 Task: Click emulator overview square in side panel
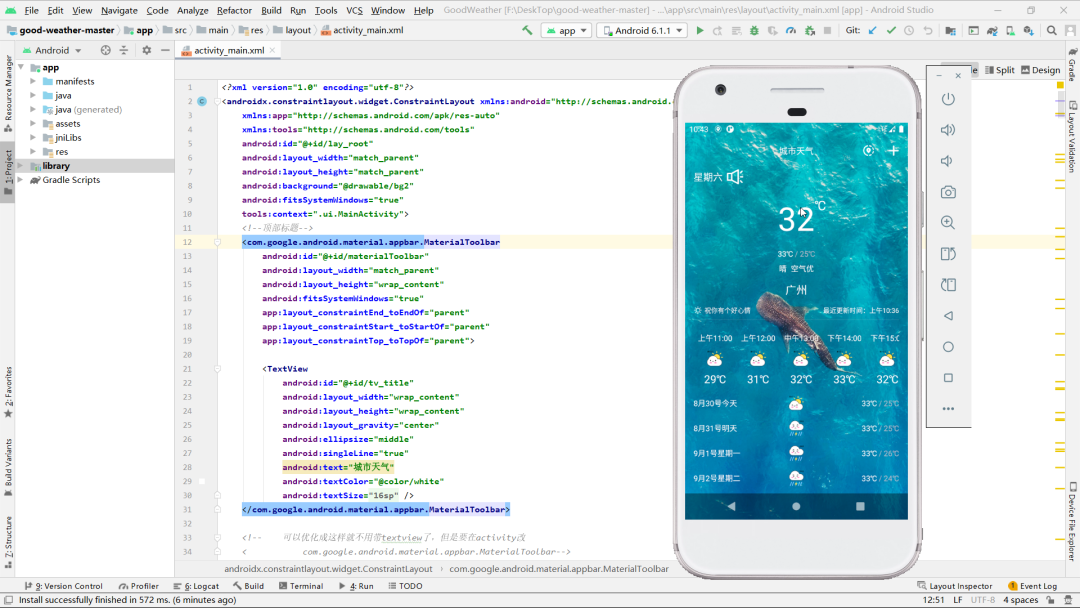(948, 377)
